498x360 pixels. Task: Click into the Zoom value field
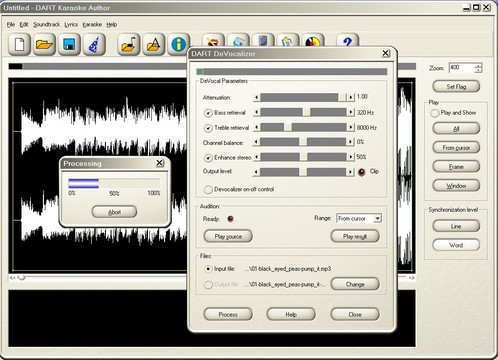462,68
